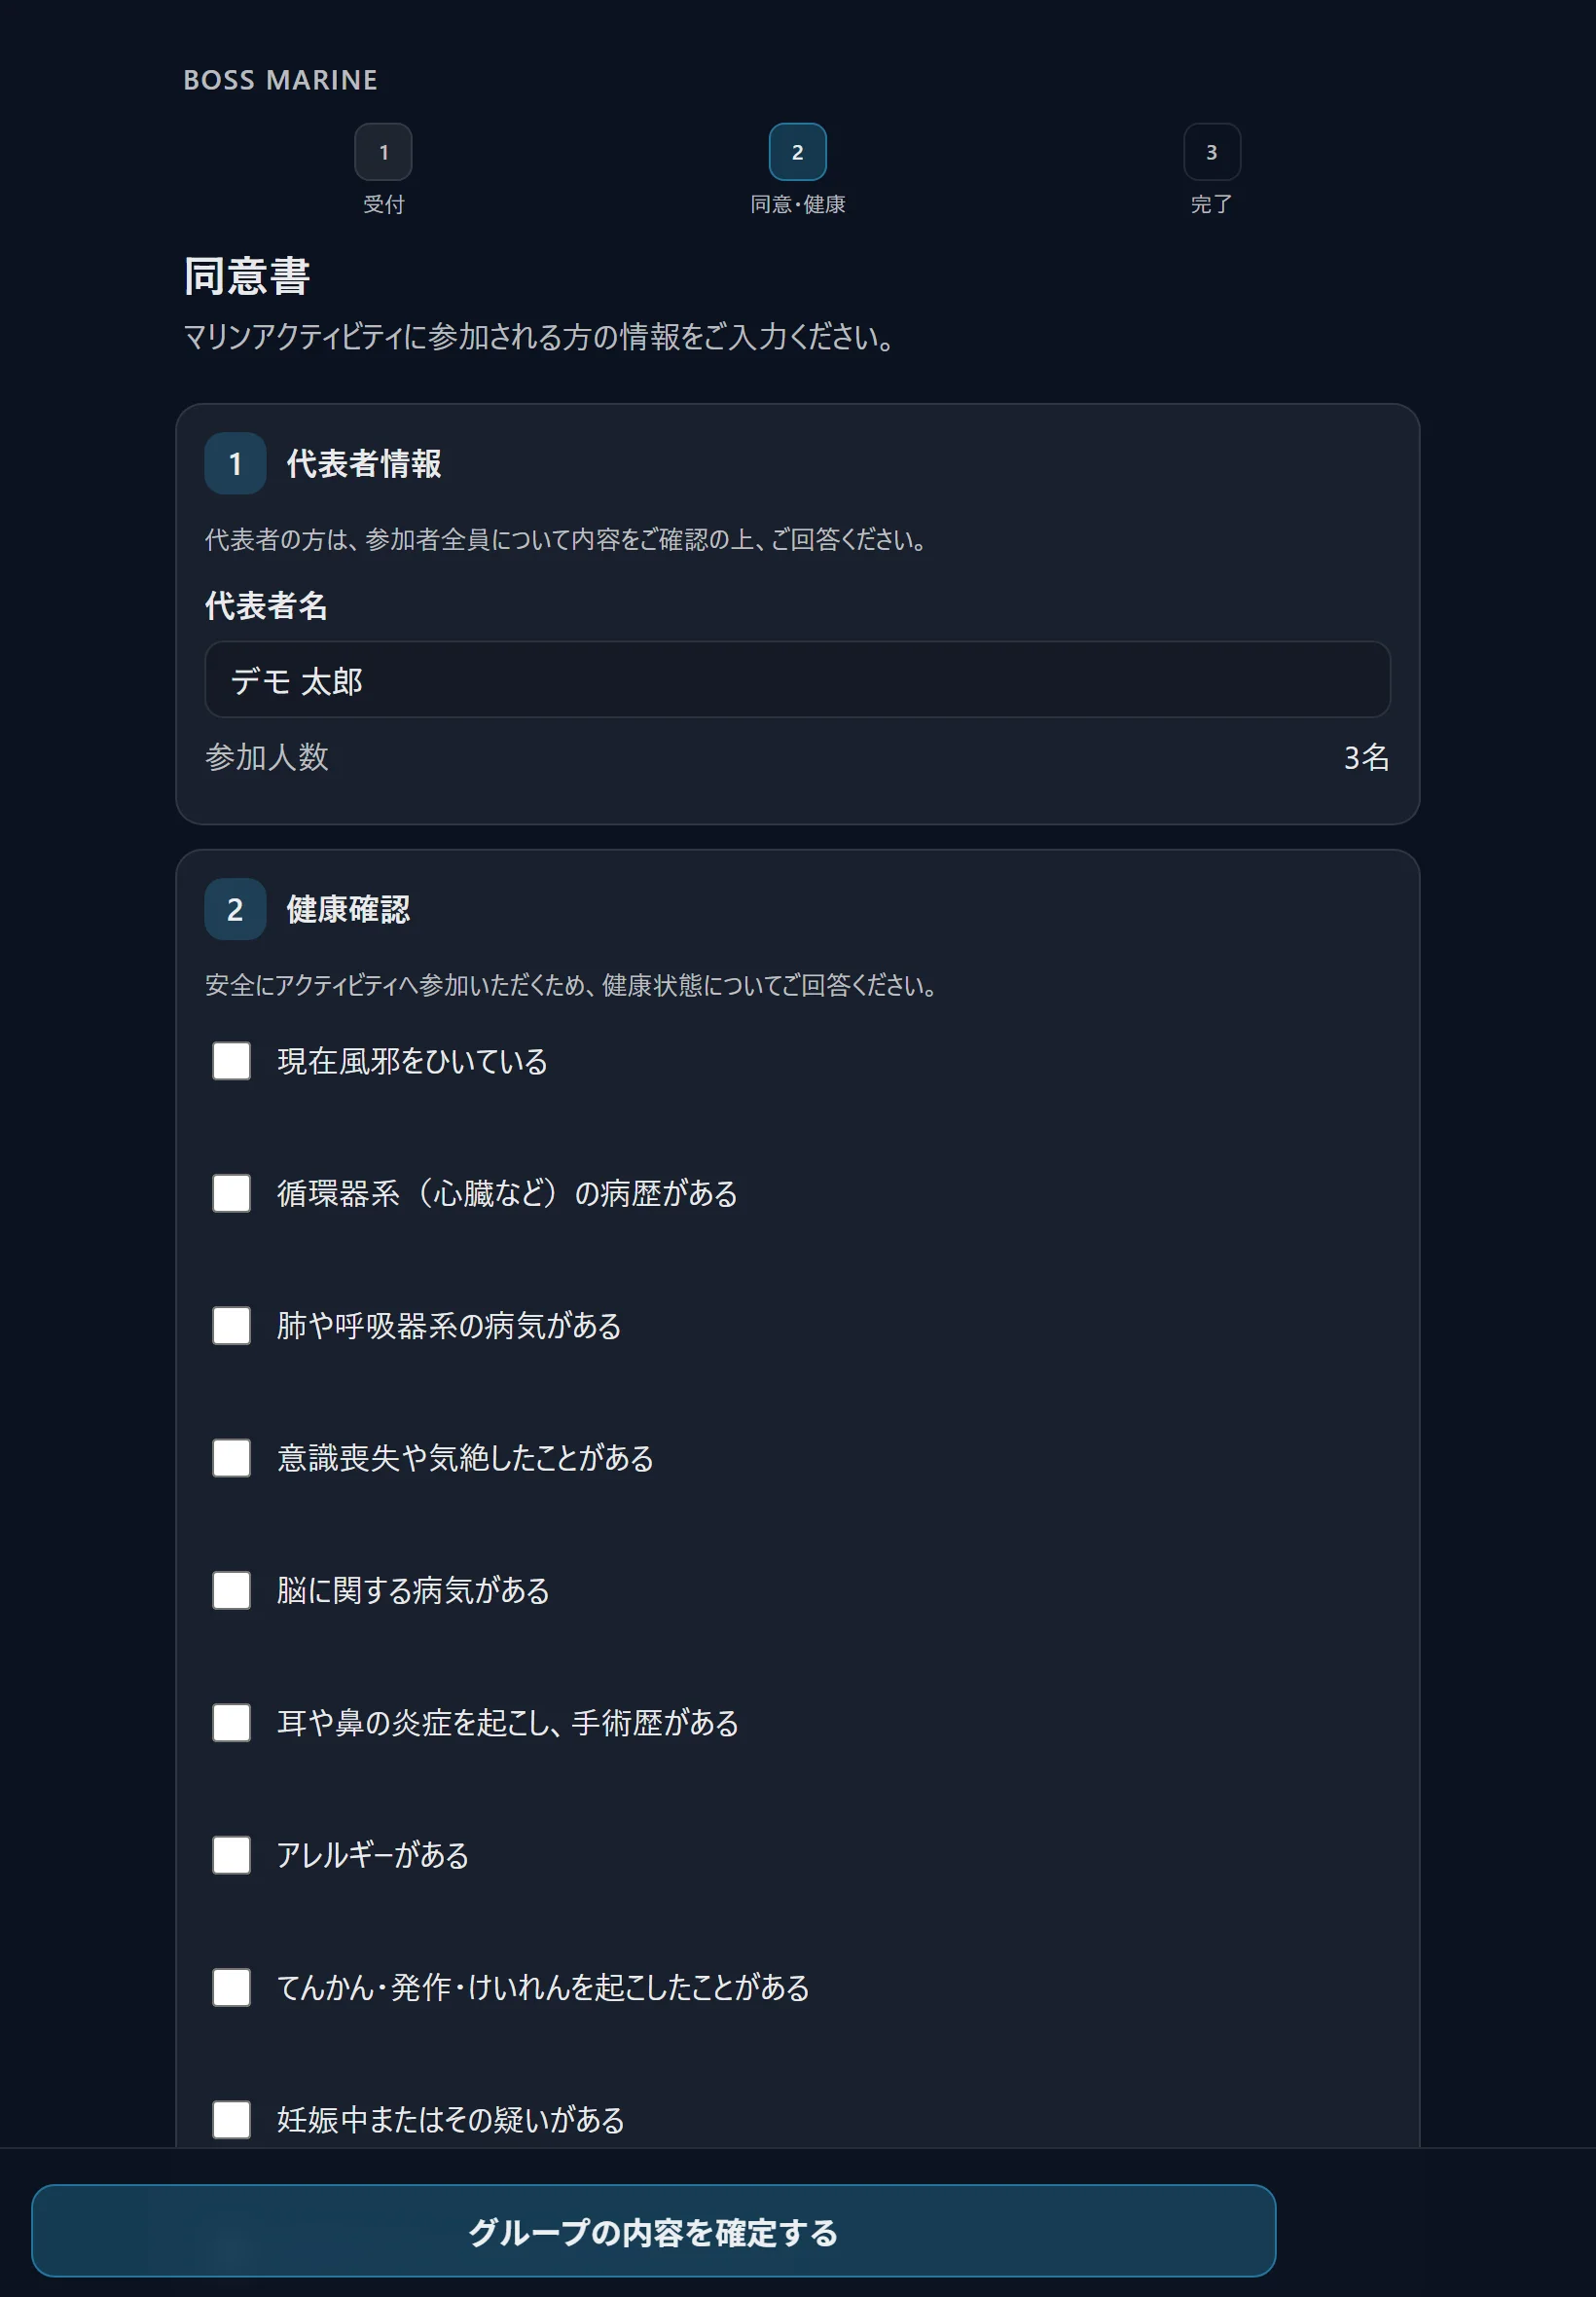
Task: Click the section 1 badge beside 代表者情報
Action: point(235,463)
